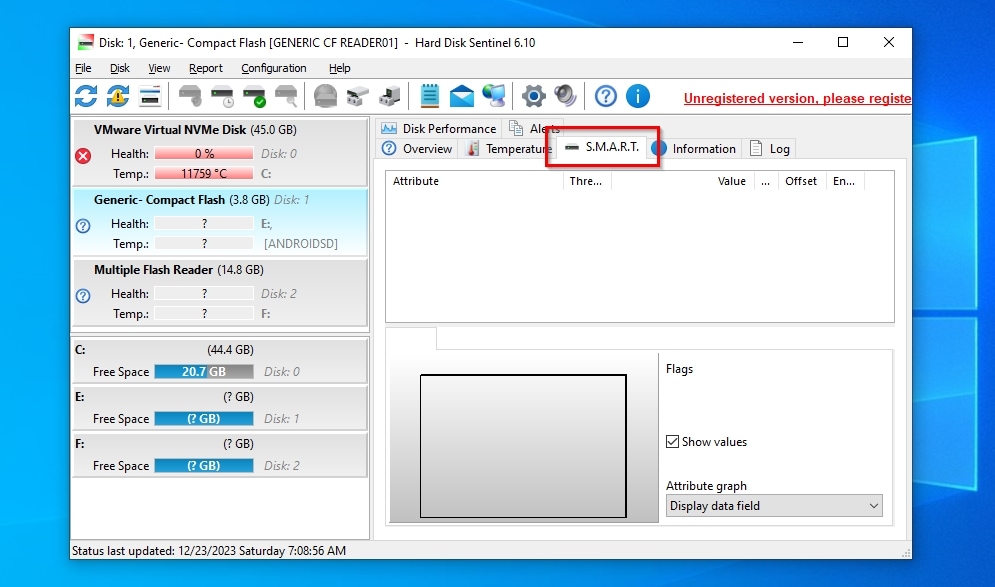Select the VMware Virtual NVMe Disk entry
Screen dimensions: 995x587
coord(220,152)
